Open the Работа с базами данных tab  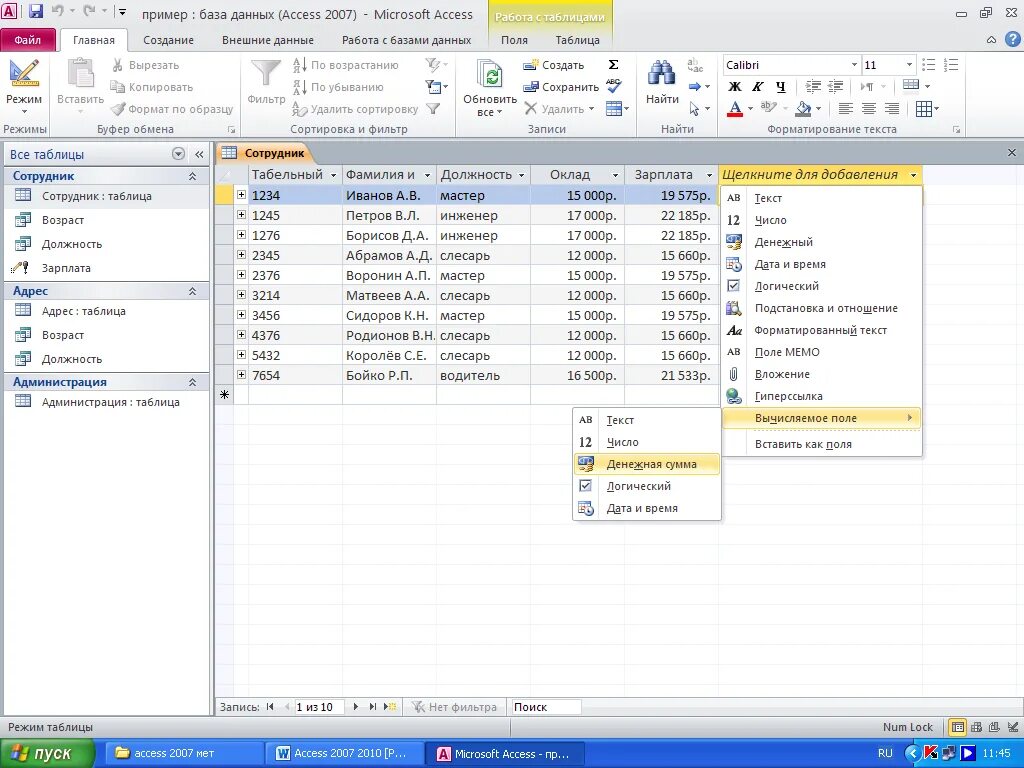(406, 40)
